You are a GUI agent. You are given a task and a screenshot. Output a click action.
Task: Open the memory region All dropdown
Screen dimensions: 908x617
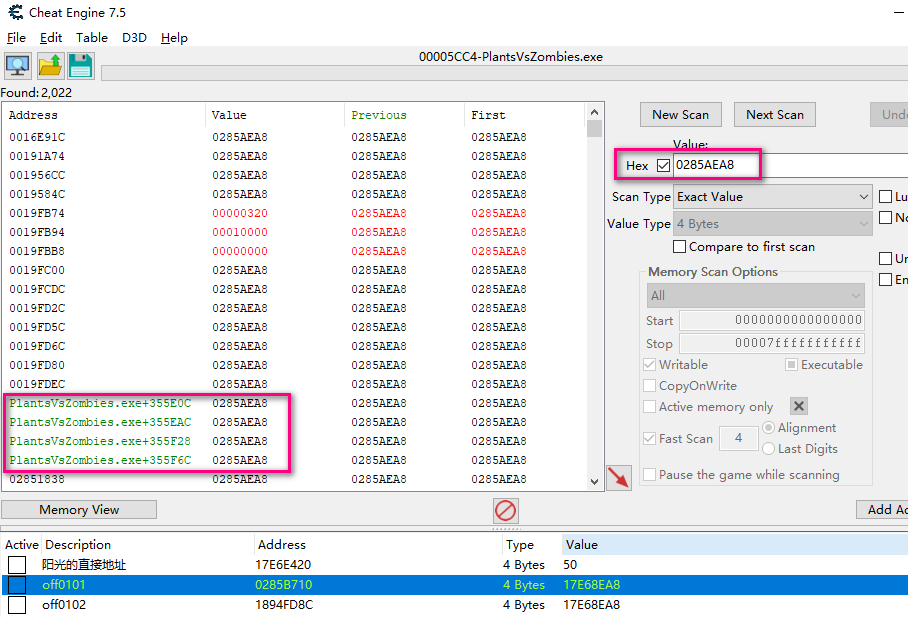[756, 295]
